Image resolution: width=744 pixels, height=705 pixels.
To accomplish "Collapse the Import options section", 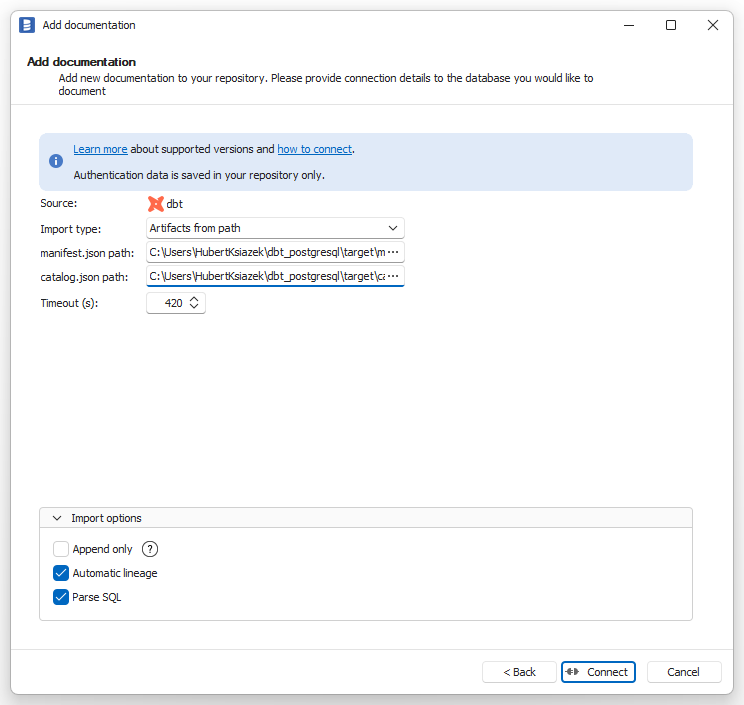I will [x=57, y=518].
